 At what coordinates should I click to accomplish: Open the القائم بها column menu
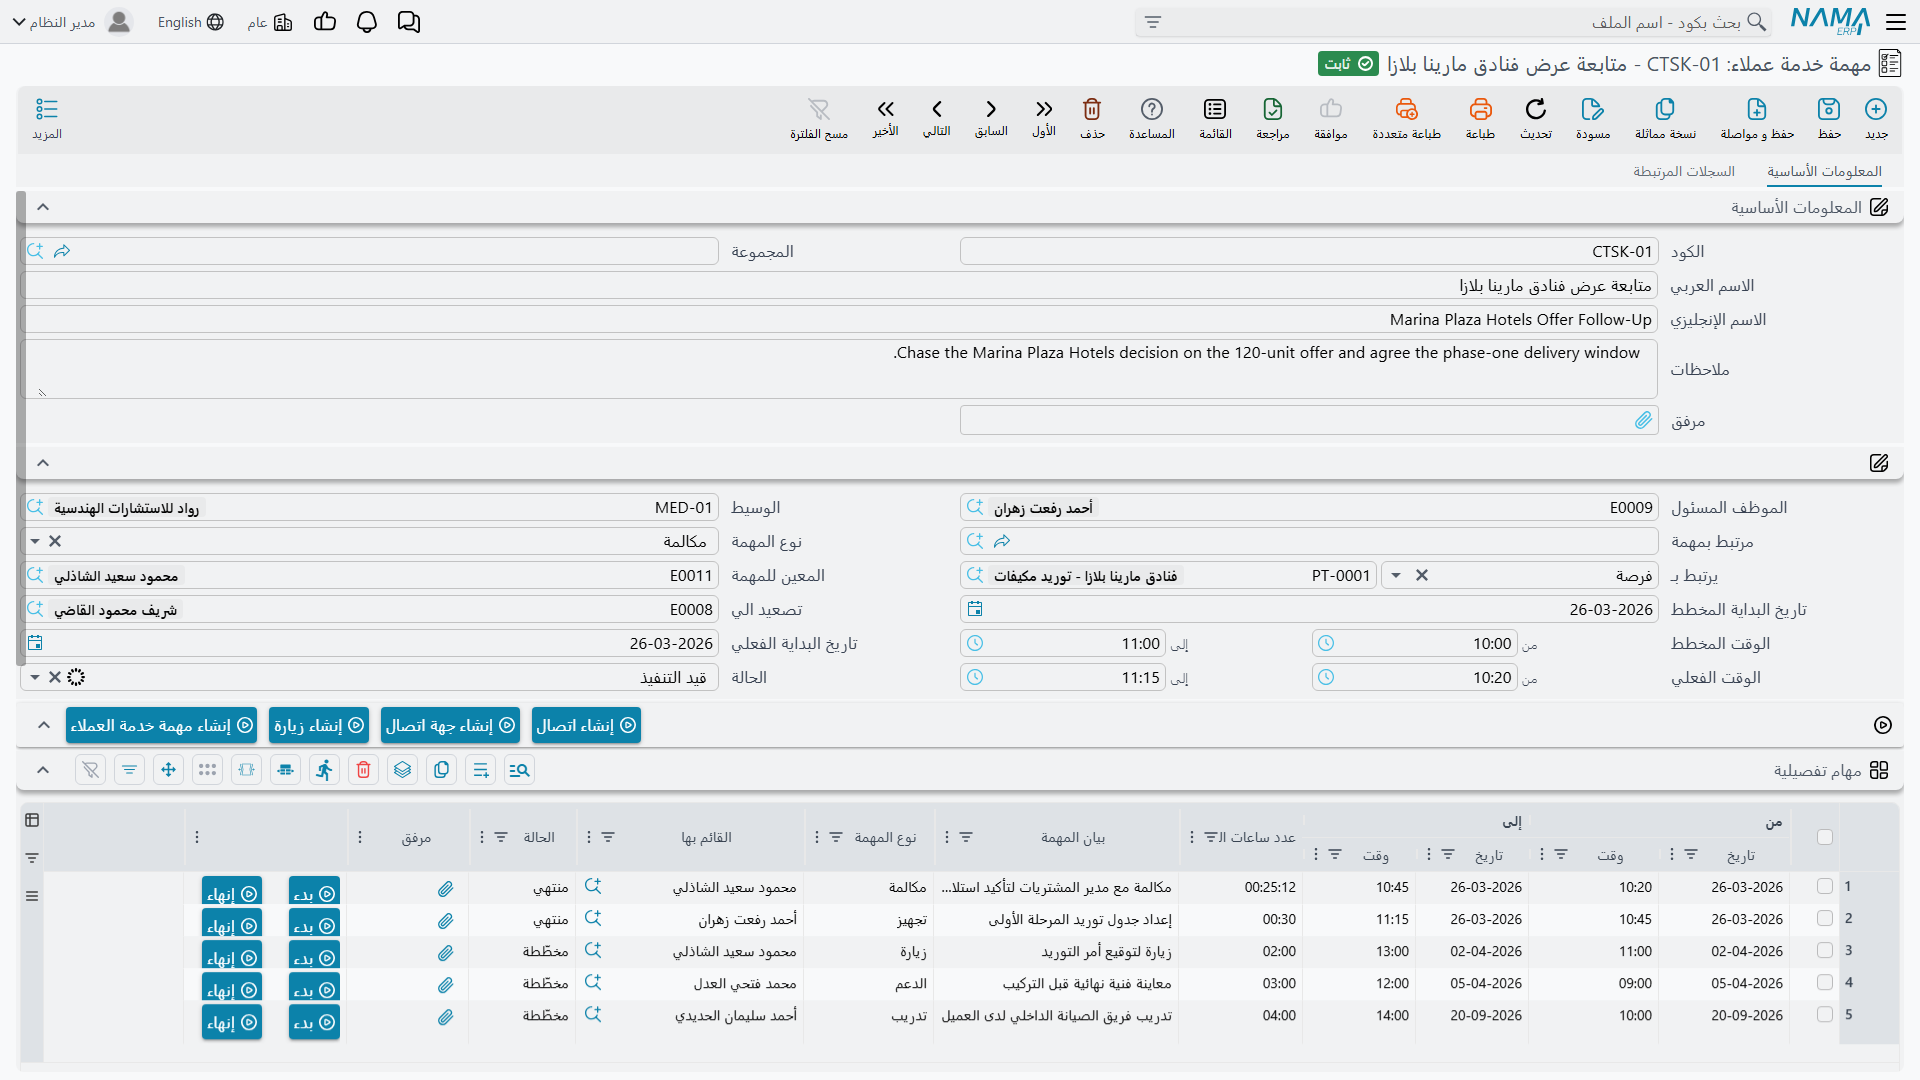[x=589, y=837]
